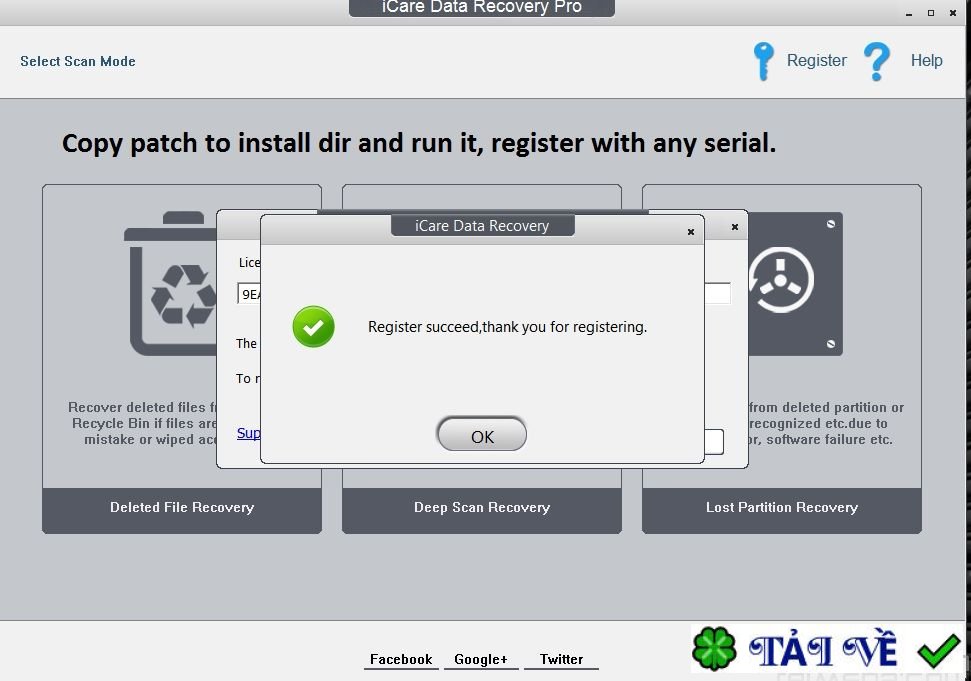971x681 pixels.
Task: Confirm the success message with OK
Action: [482, 434]
